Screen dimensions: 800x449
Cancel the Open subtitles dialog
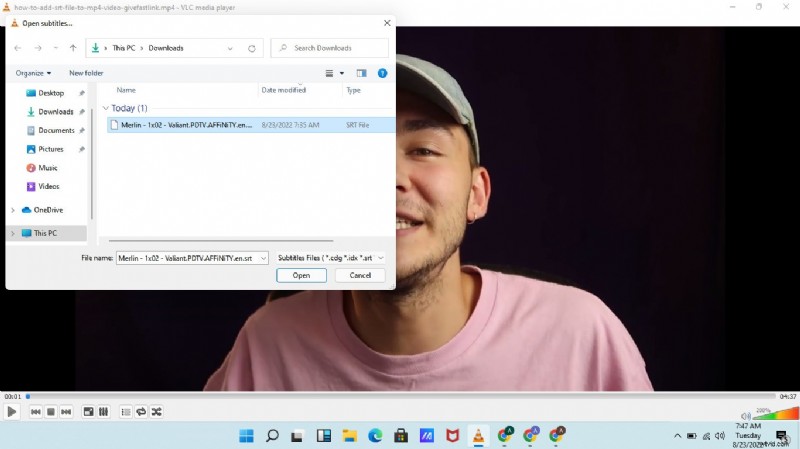[360, 275]
